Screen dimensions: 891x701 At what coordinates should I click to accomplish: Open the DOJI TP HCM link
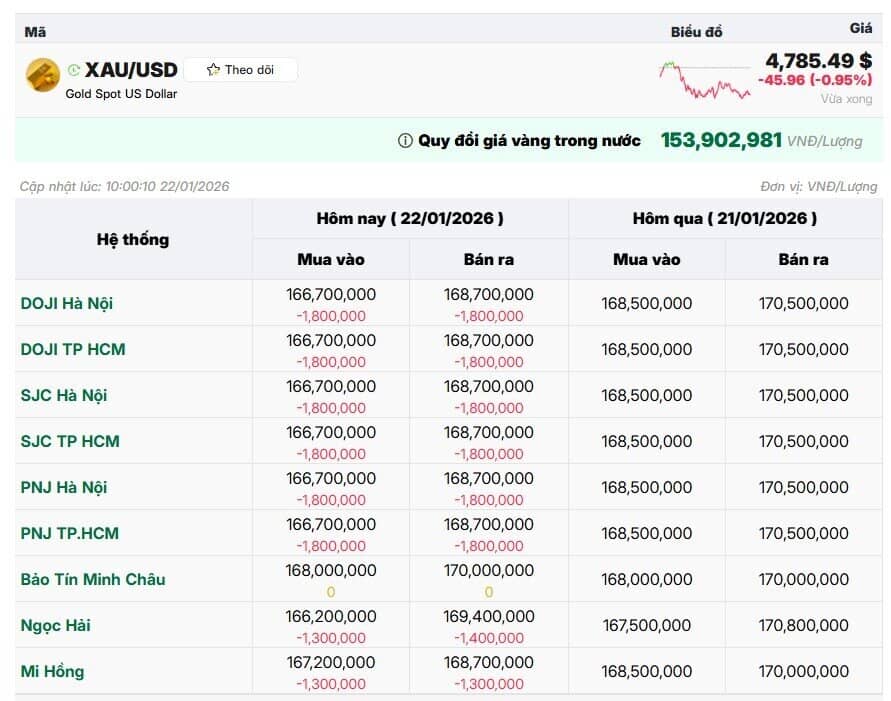(73, 349)
